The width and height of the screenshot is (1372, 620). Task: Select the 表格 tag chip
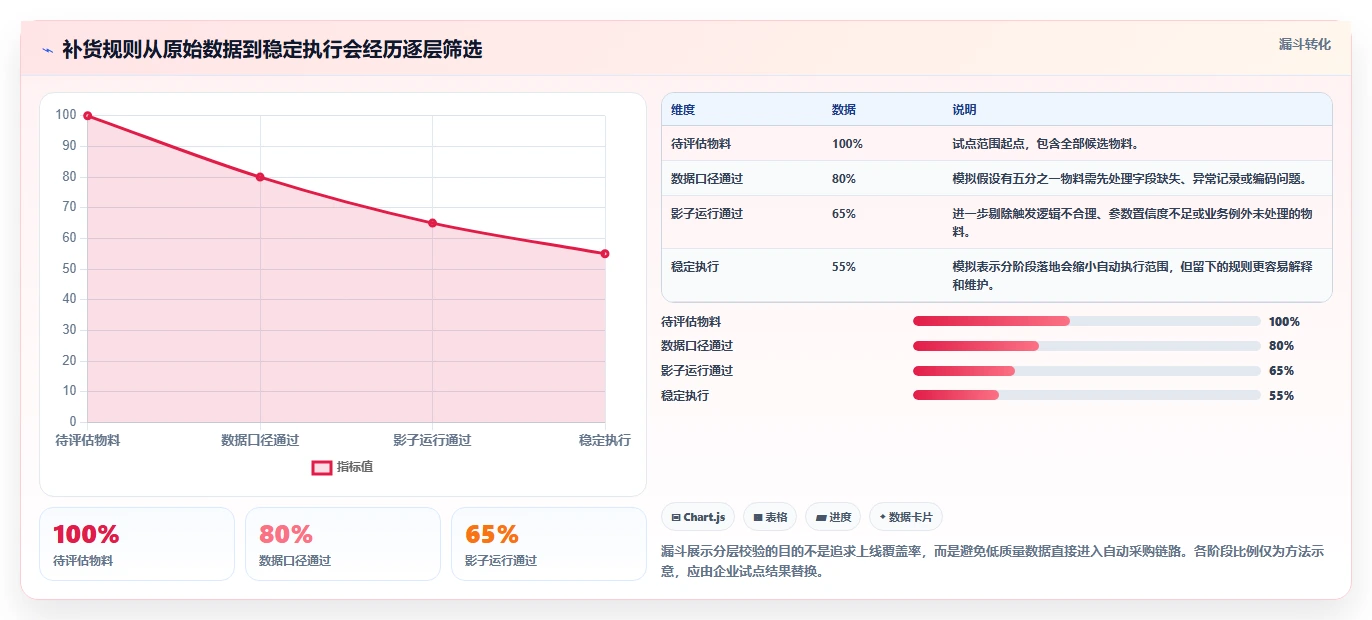click(x=770, y=517)
